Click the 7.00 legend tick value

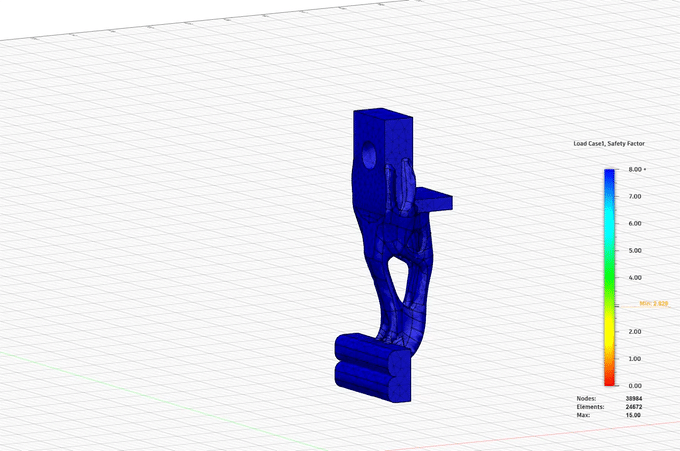635,196
